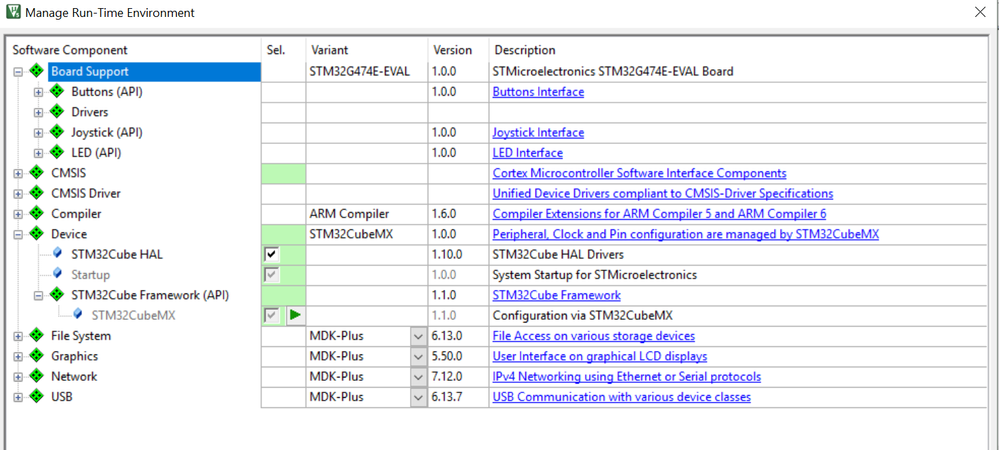999x450 pixels.
Task: Select the ARM Compiler variant cell
Action: (366, 214)
